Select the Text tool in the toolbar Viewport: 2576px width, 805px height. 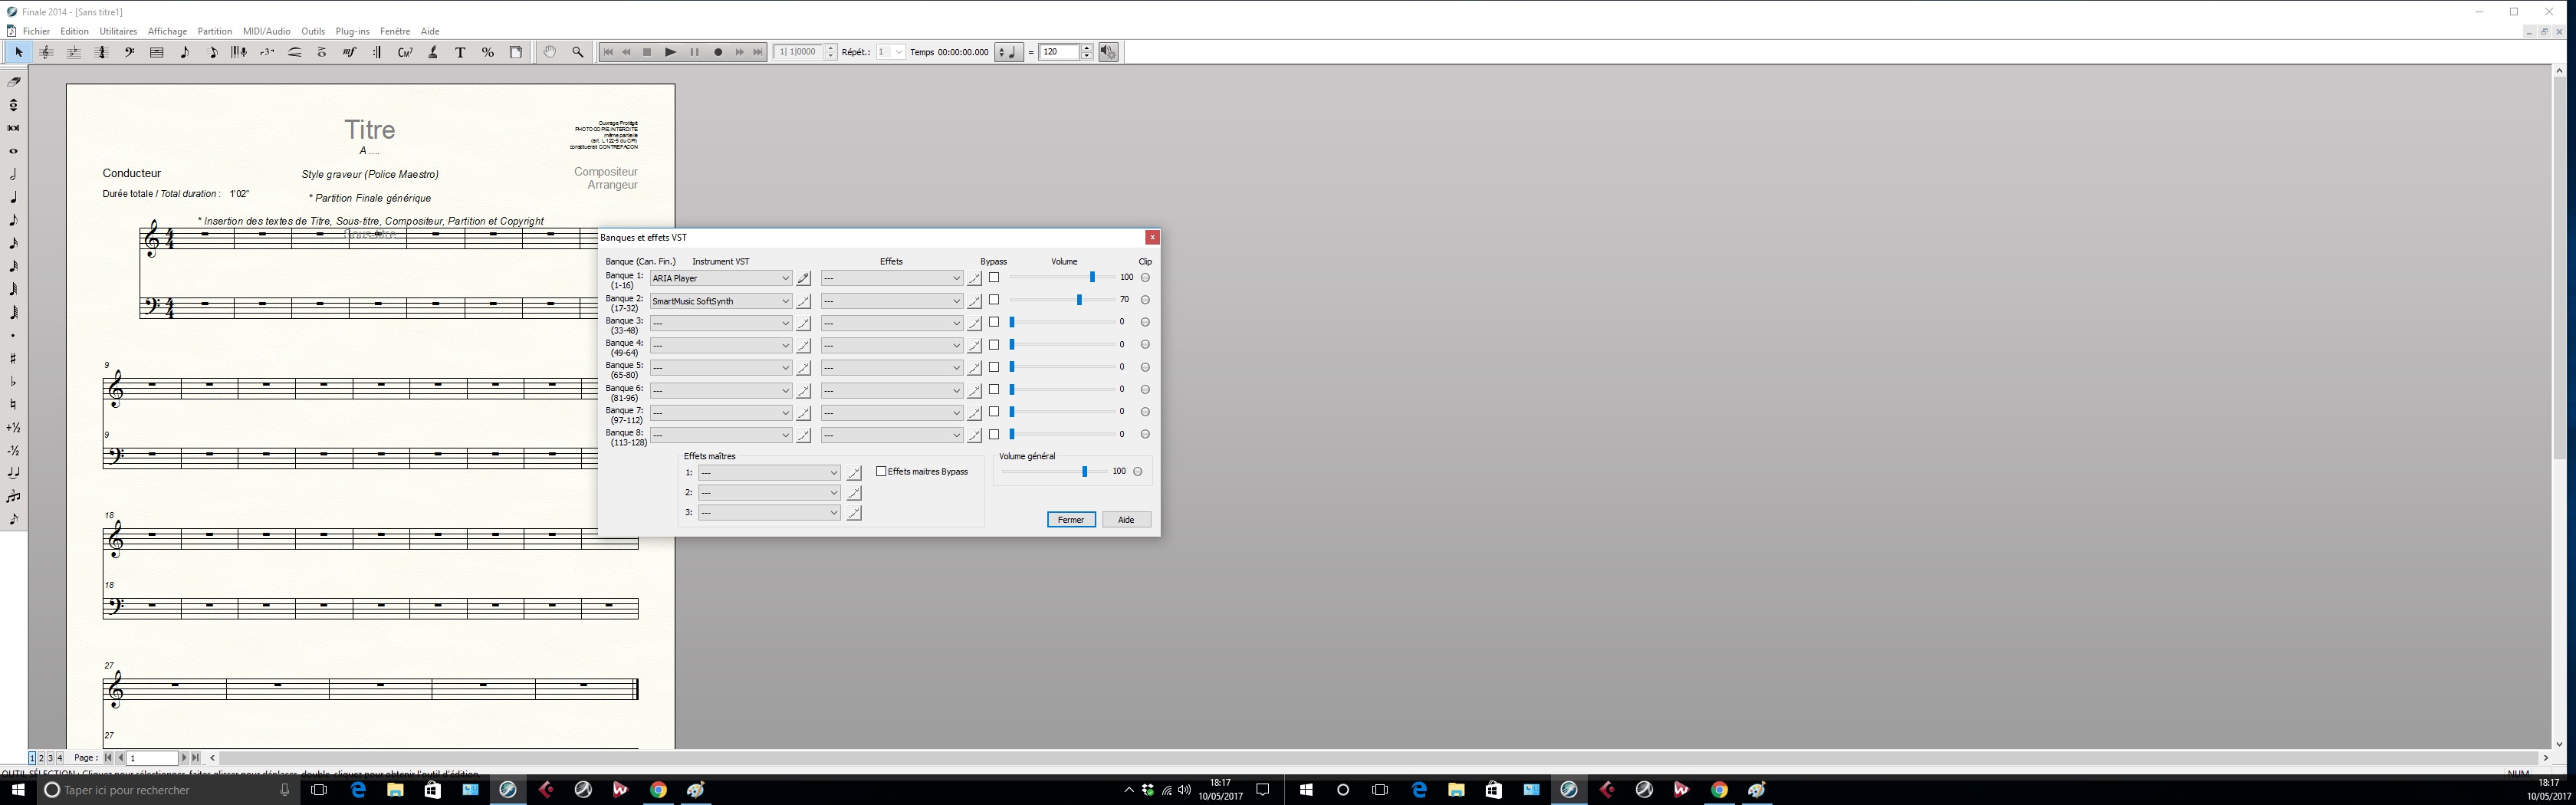pos(460,53)
